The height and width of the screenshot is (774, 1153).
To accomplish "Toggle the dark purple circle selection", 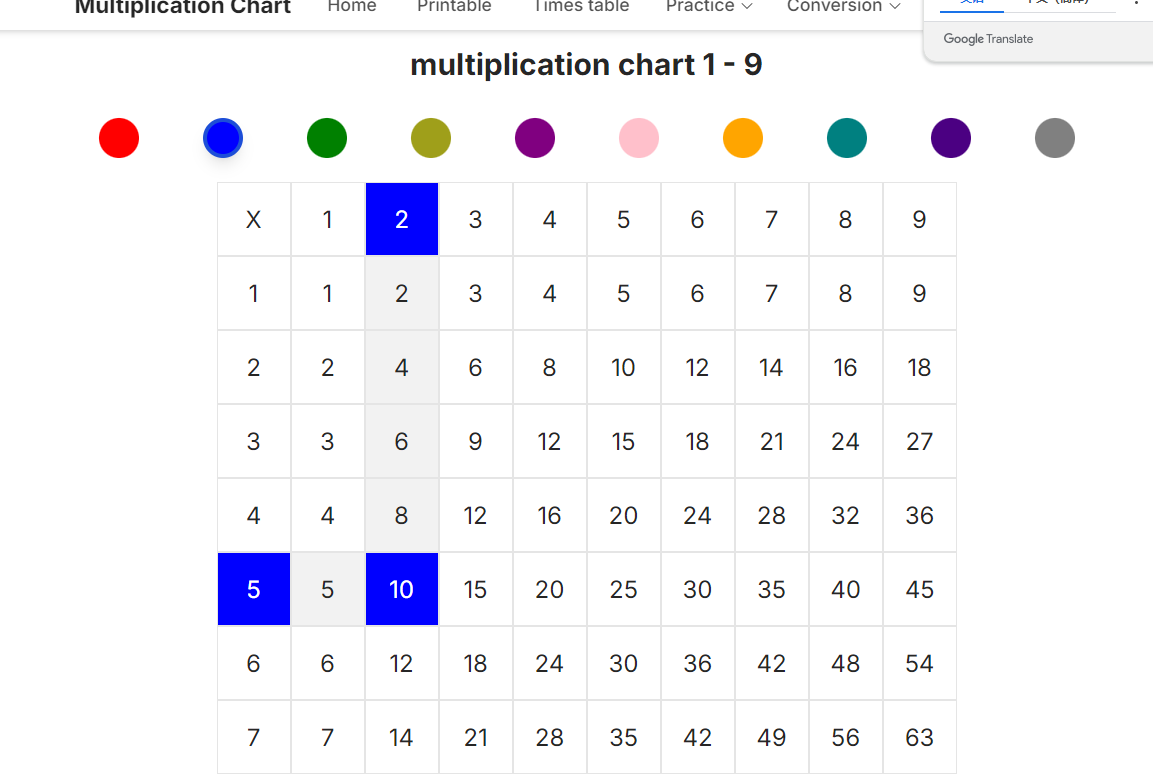I will [x=951, y=138].
